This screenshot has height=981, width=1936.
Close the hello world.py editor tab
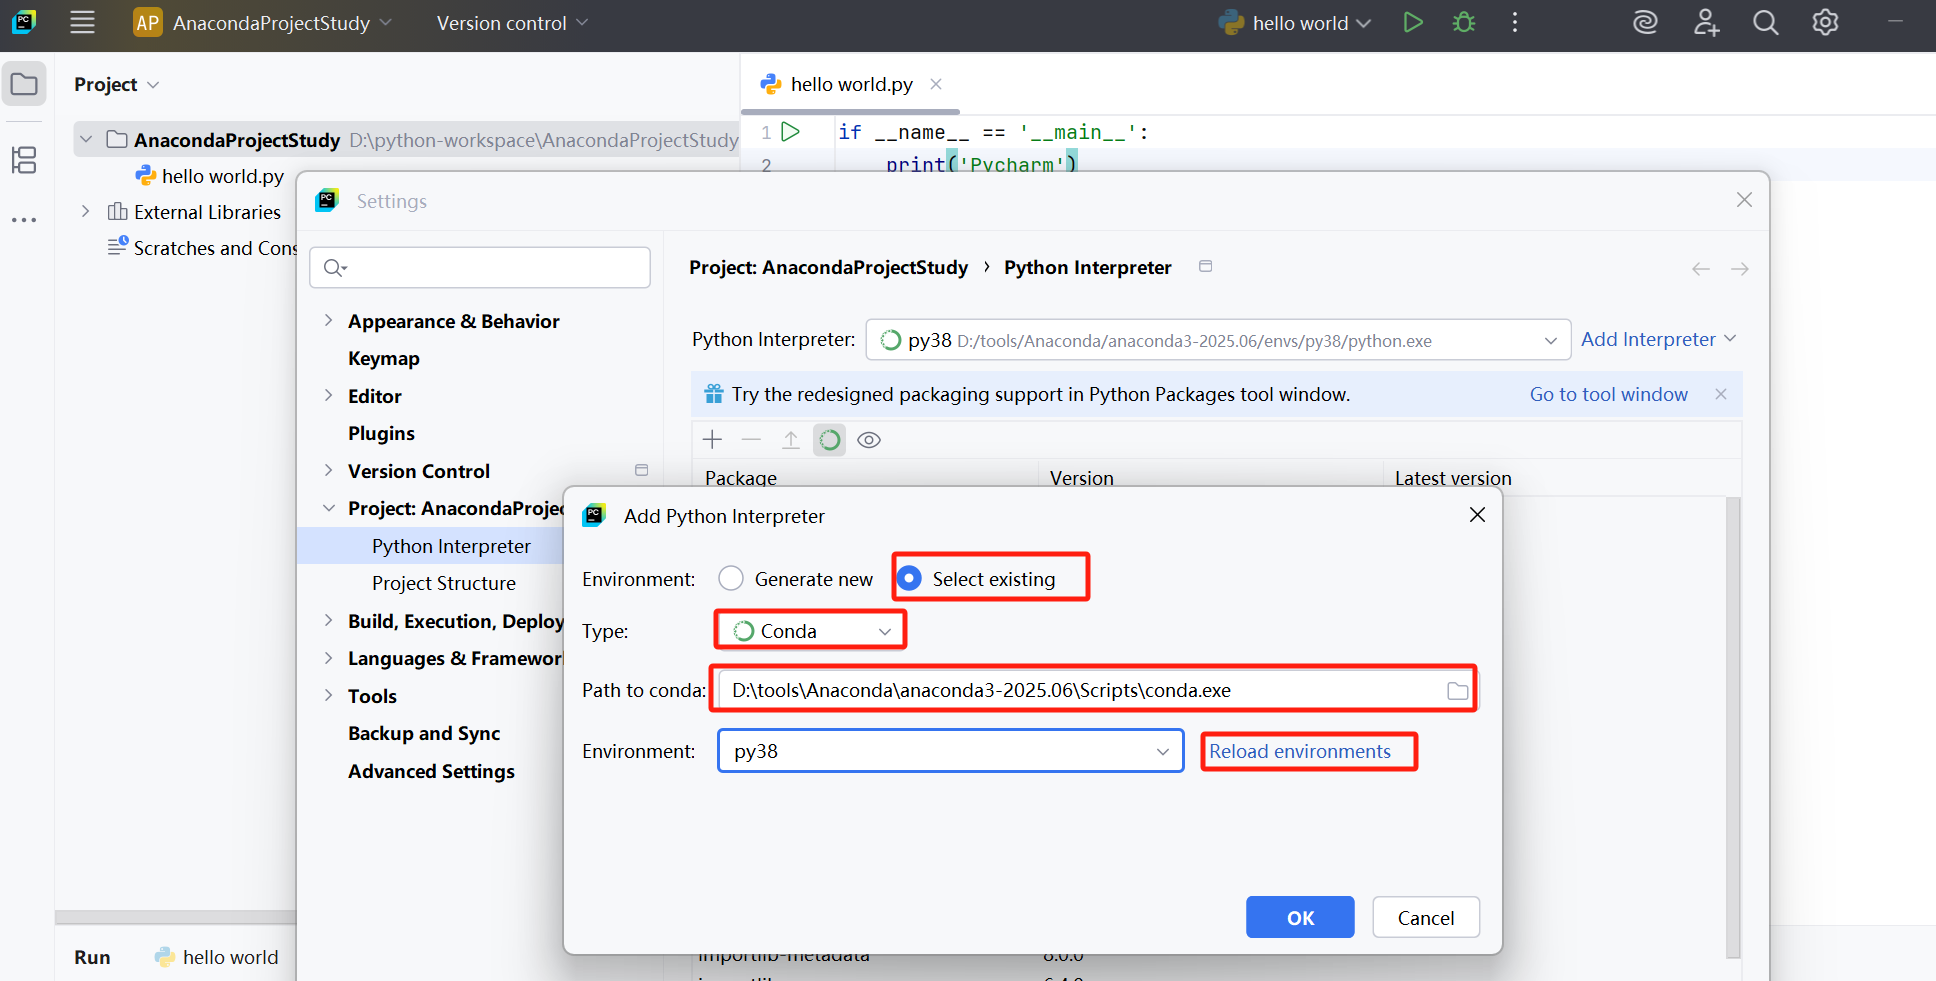tap(936, 84)
